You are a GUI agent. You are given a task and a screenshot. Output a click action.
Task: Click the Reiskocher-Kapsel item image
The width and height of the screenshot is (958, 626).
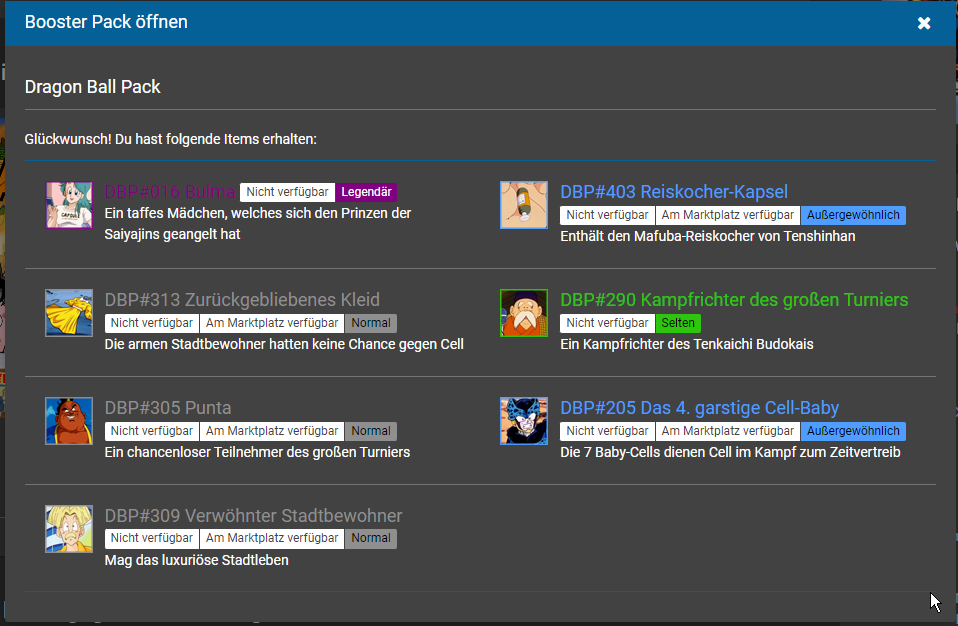[x=524, y=205]
